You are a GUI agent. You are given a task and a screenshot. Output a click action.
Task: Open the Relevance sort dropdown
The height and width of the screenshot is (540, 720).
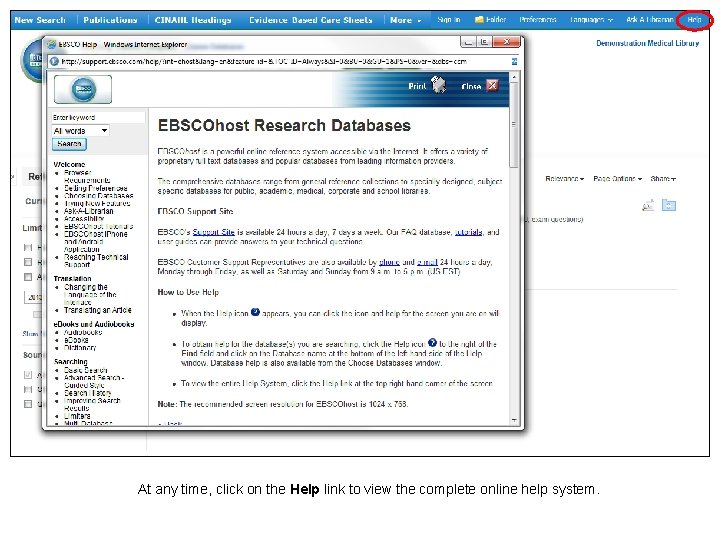pos(564,179)
